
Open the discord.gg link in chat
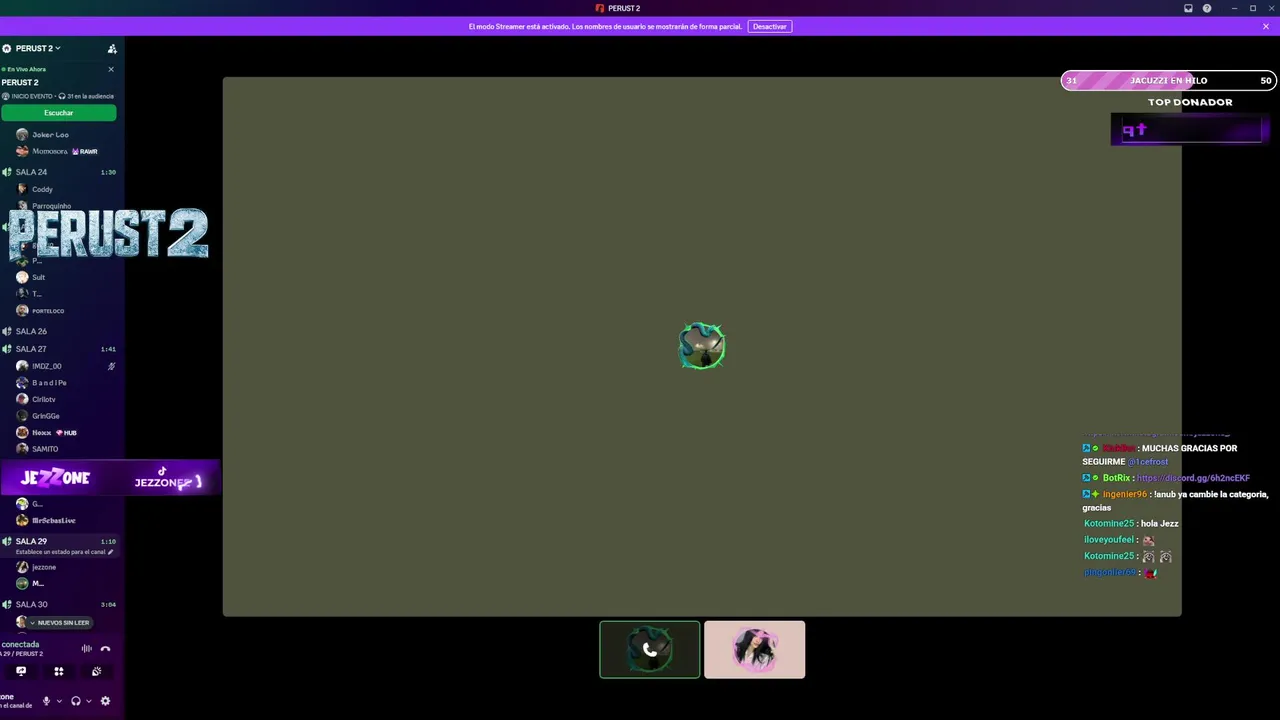[1194, 478]
